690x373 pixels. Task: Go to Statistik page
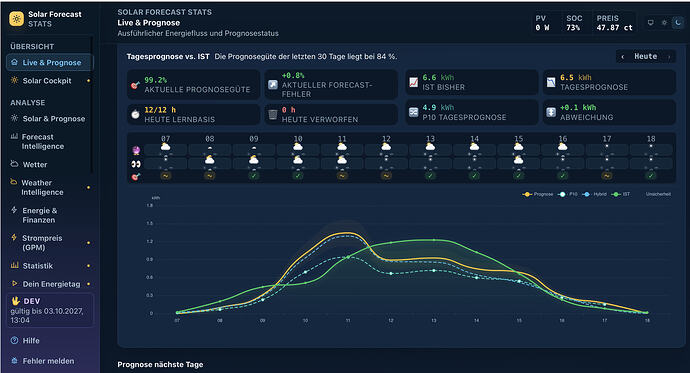click(x=50, y=266)
